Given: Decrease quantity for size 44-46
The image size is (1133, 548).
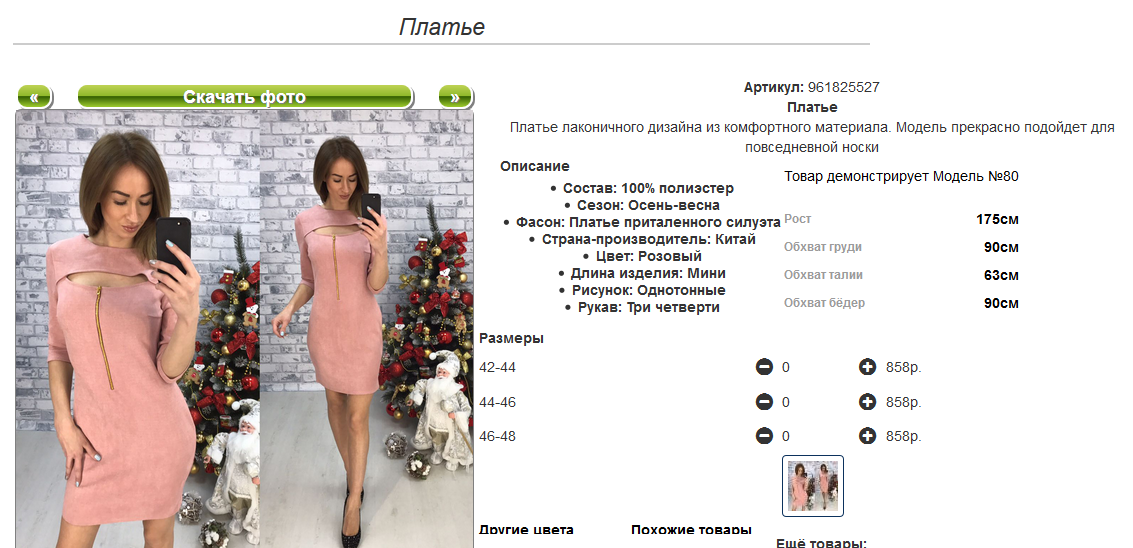Looking at the screenshot, I should pyautogui.click(x=764, y=402).
